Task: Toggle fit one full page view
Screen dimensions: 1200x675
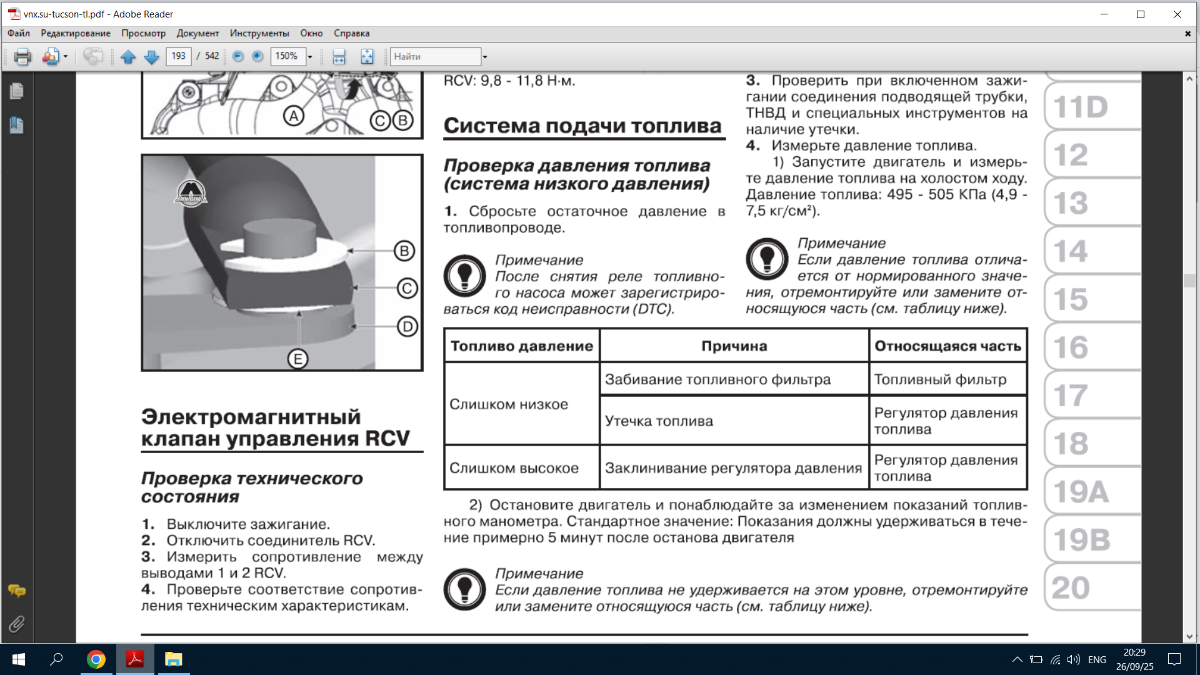Action: tap(367, 57)
